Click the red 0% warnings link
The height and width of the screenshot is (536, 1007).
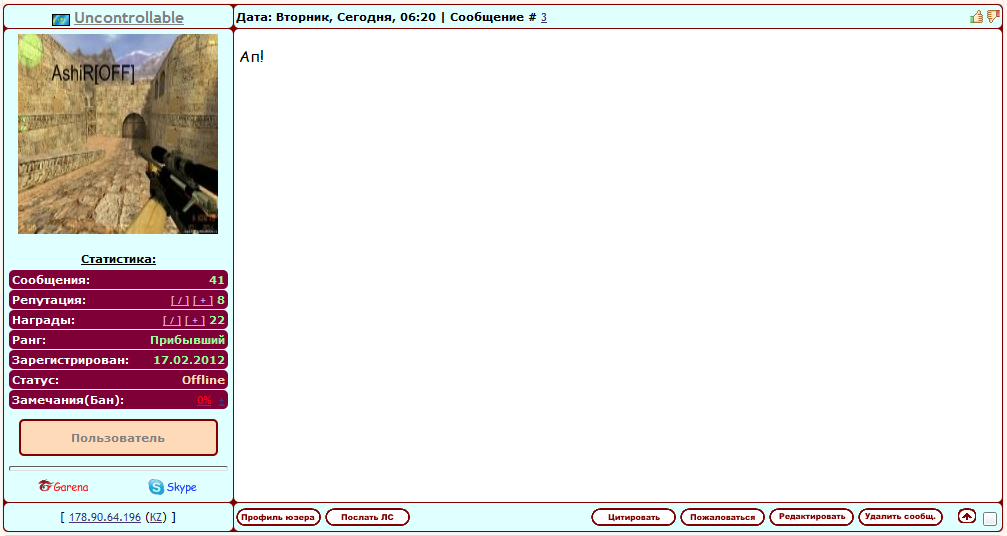tap(204, 400)
